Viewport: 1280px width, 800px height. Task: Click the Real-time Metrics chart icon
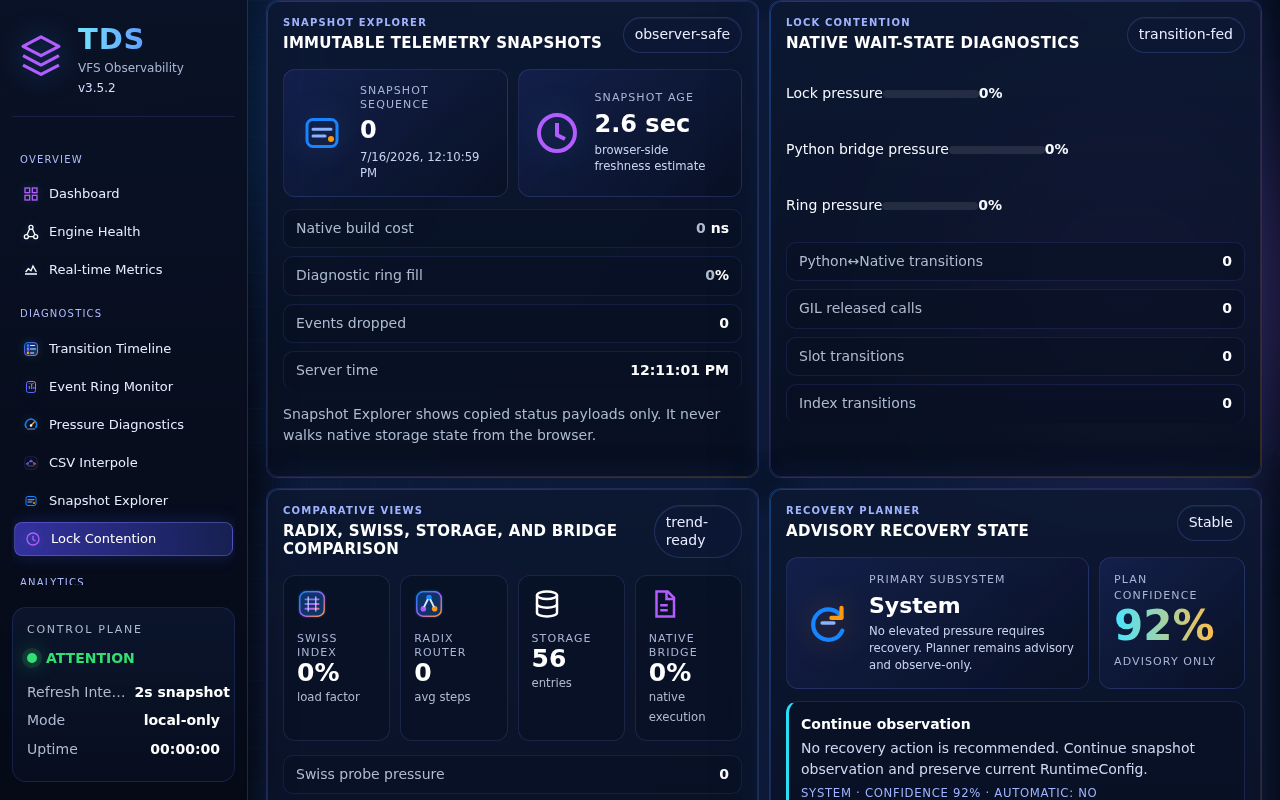[x=31, y=270]
